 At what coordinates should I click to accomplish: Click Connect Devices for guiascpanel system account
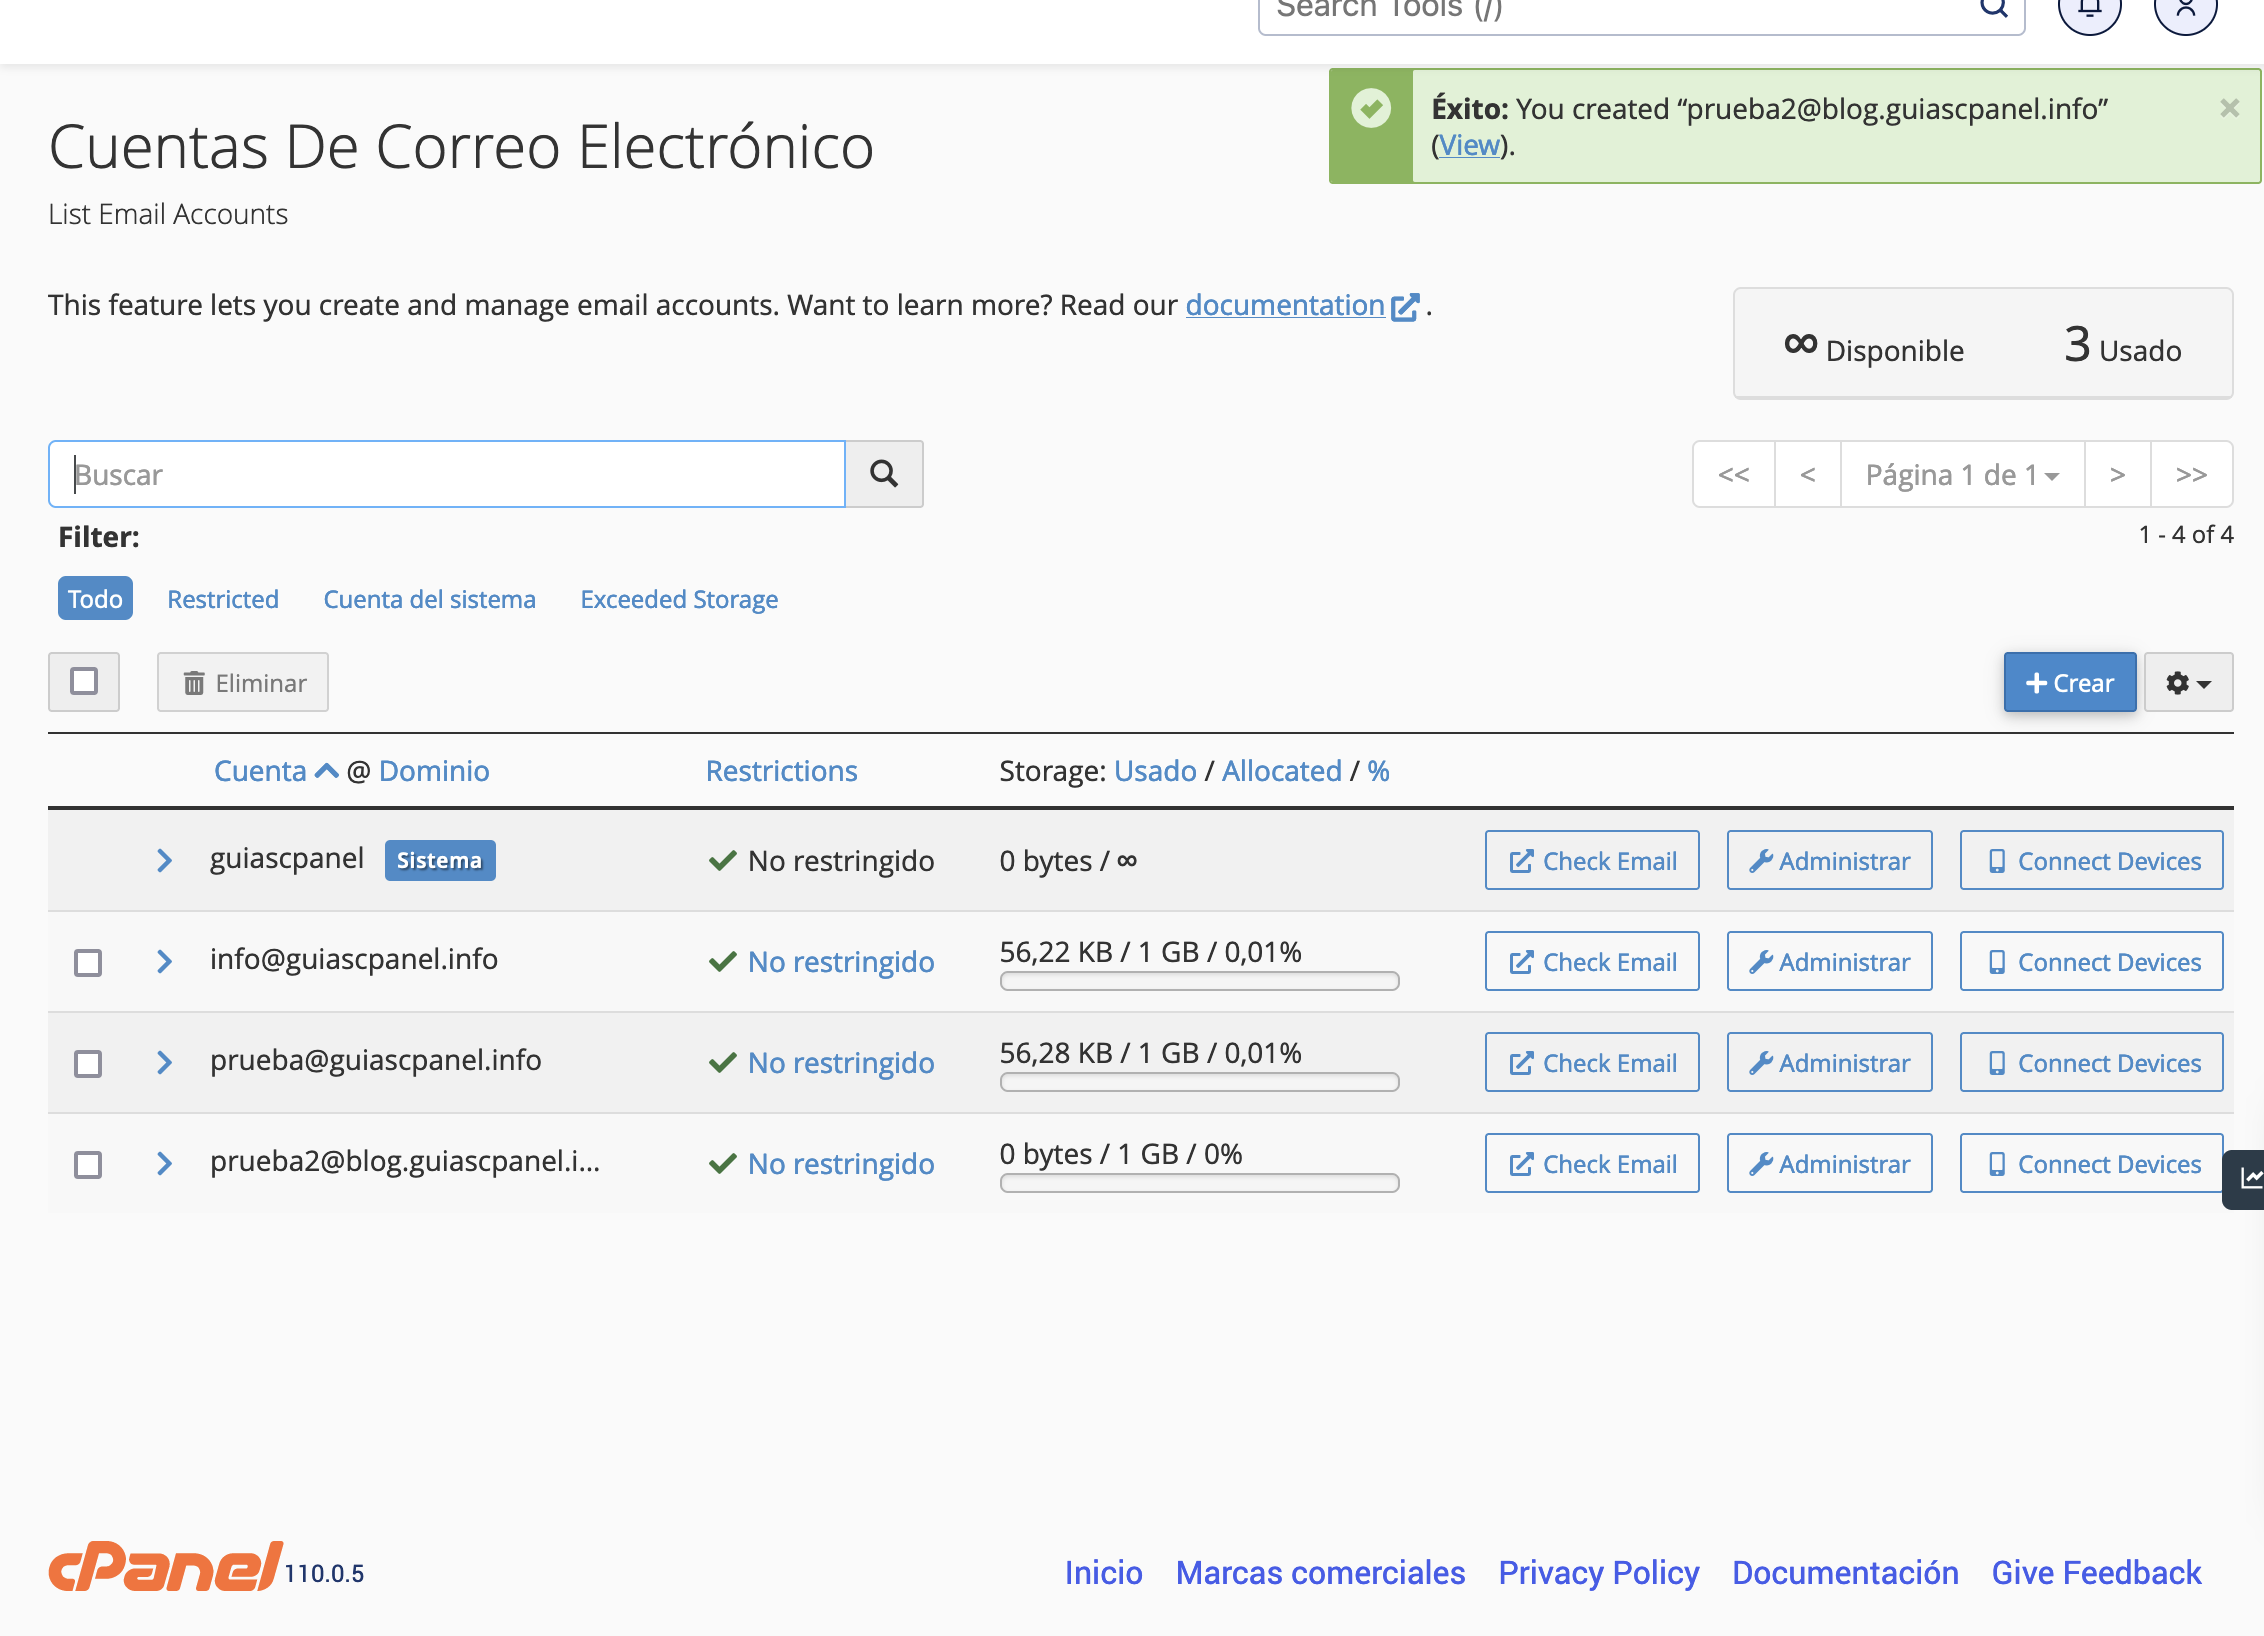point(2091,860)
